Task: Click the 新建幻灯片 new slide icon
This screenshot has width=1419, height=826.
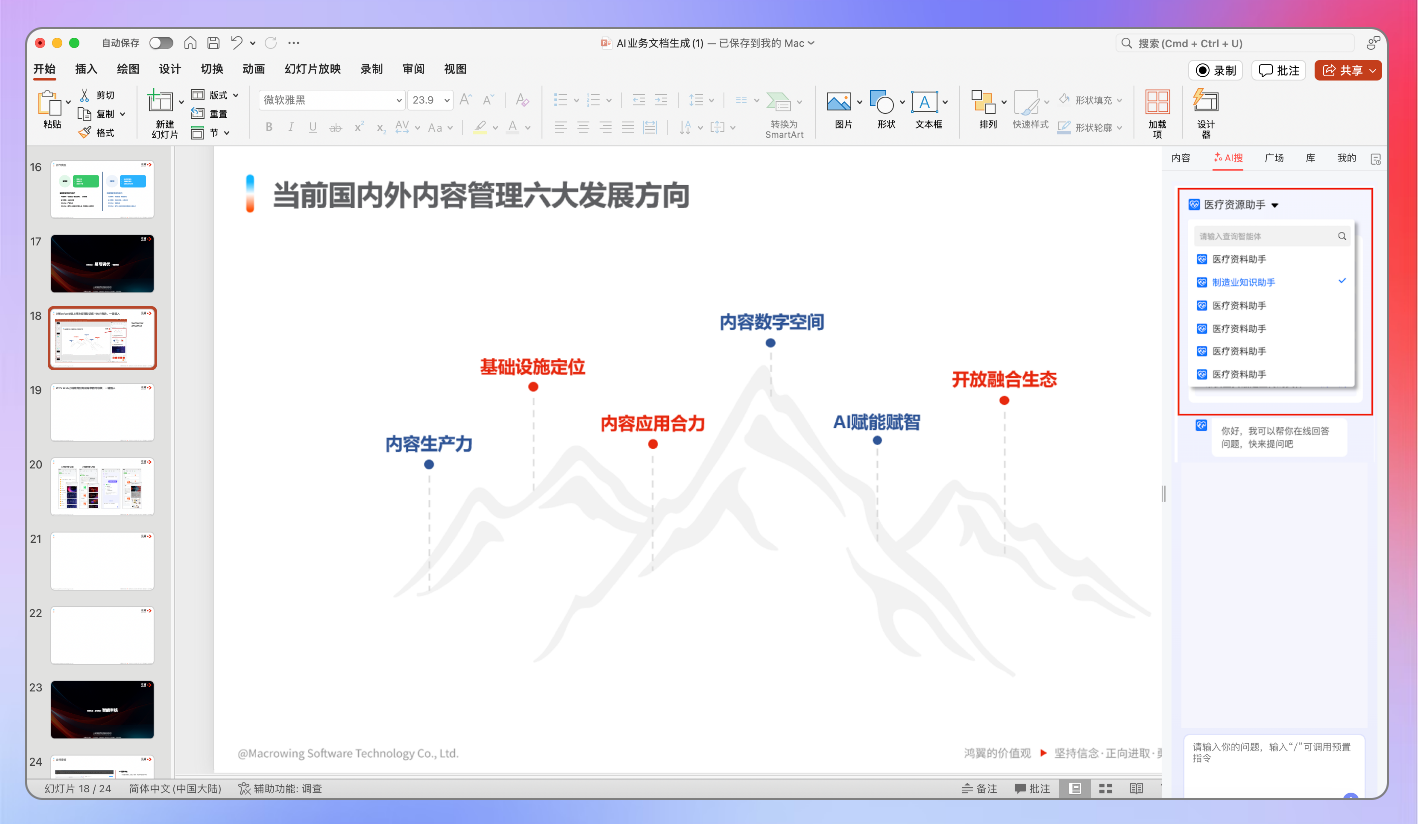Action: (160, 101)
